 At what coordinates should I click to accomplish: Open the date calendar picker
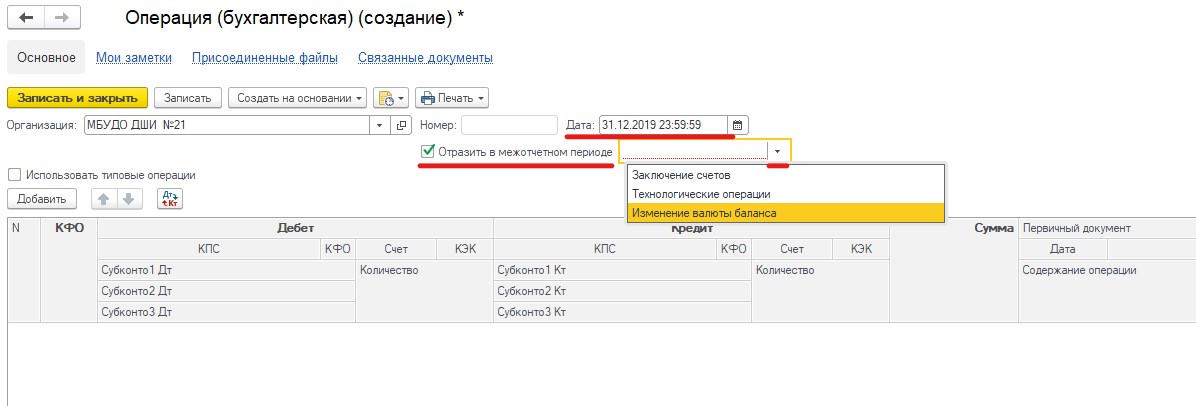click(x=738, y=125)
